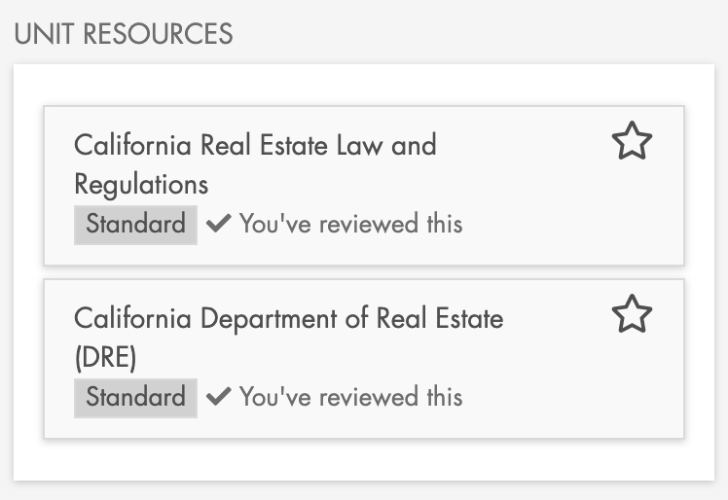Viewport: 728px width, 500px height.
Task: Open the "California Department of Real Estate" title line
Action: [x=288, y=319]
